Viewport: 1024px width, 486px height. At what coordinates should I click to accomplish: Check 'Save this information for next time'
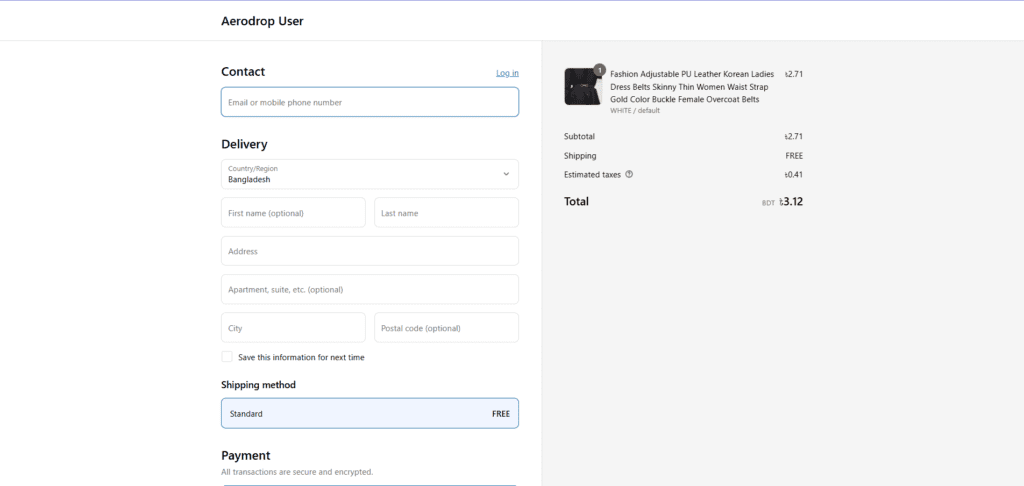pos(227,357)
